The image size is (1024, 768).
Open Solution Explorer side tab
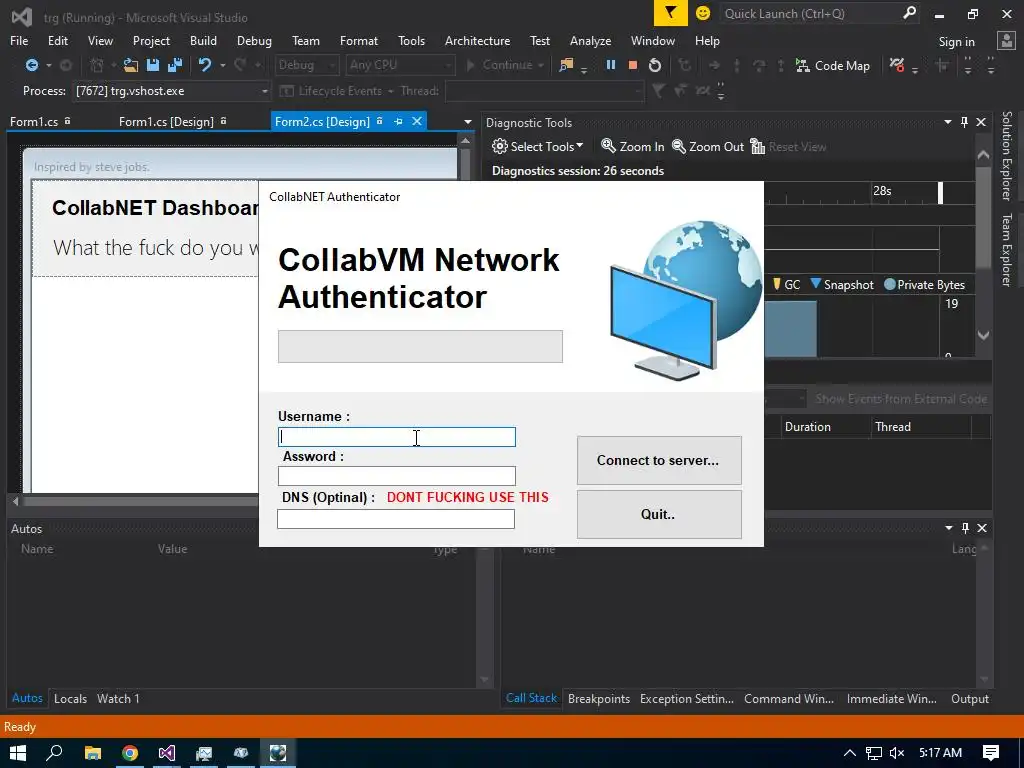[x=1007, y=155]
